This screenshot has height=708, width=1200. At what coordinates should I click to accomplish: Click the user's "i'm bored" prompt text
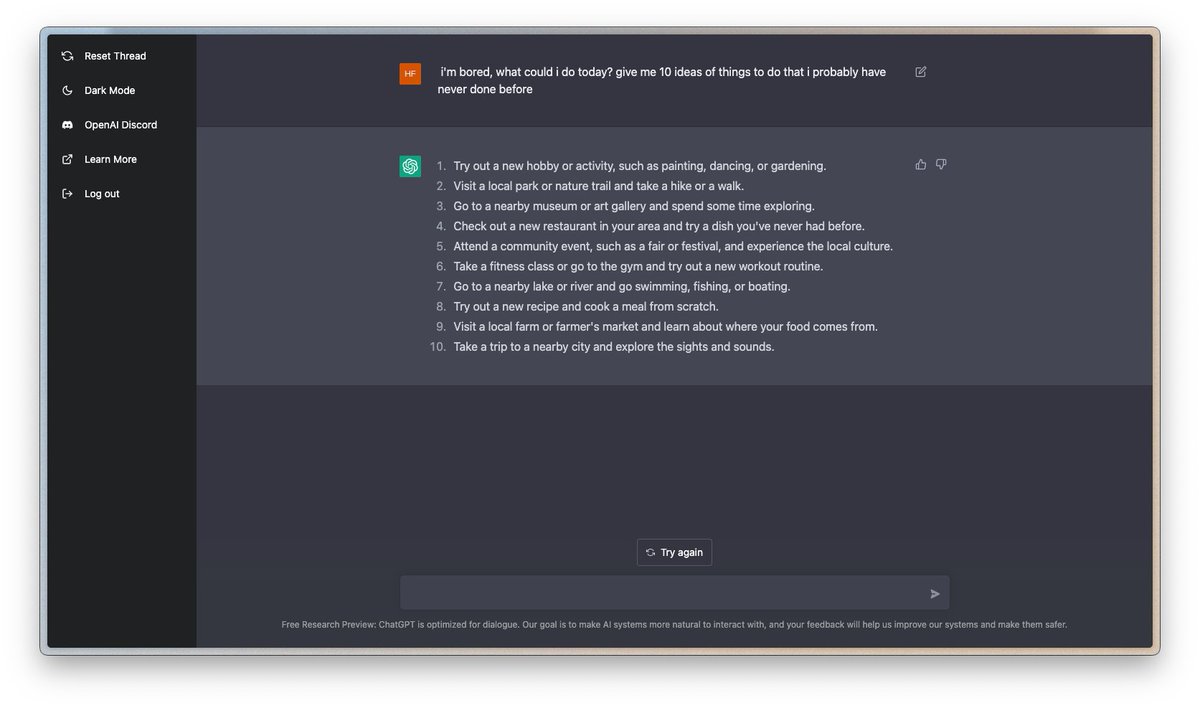661,80
